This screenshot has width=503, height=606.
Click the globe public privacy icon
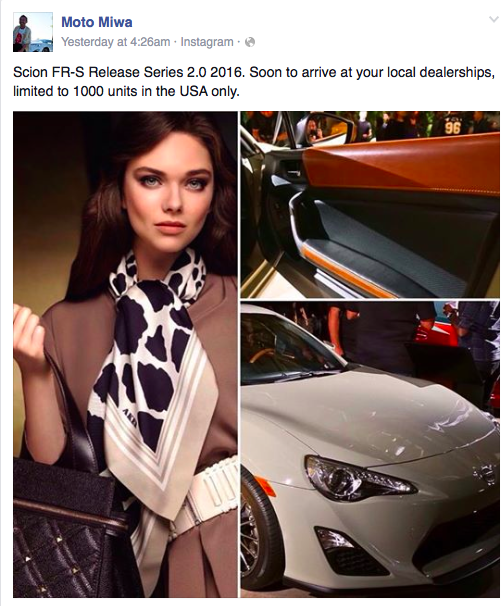pyautogui.click(x=250, y=42)
